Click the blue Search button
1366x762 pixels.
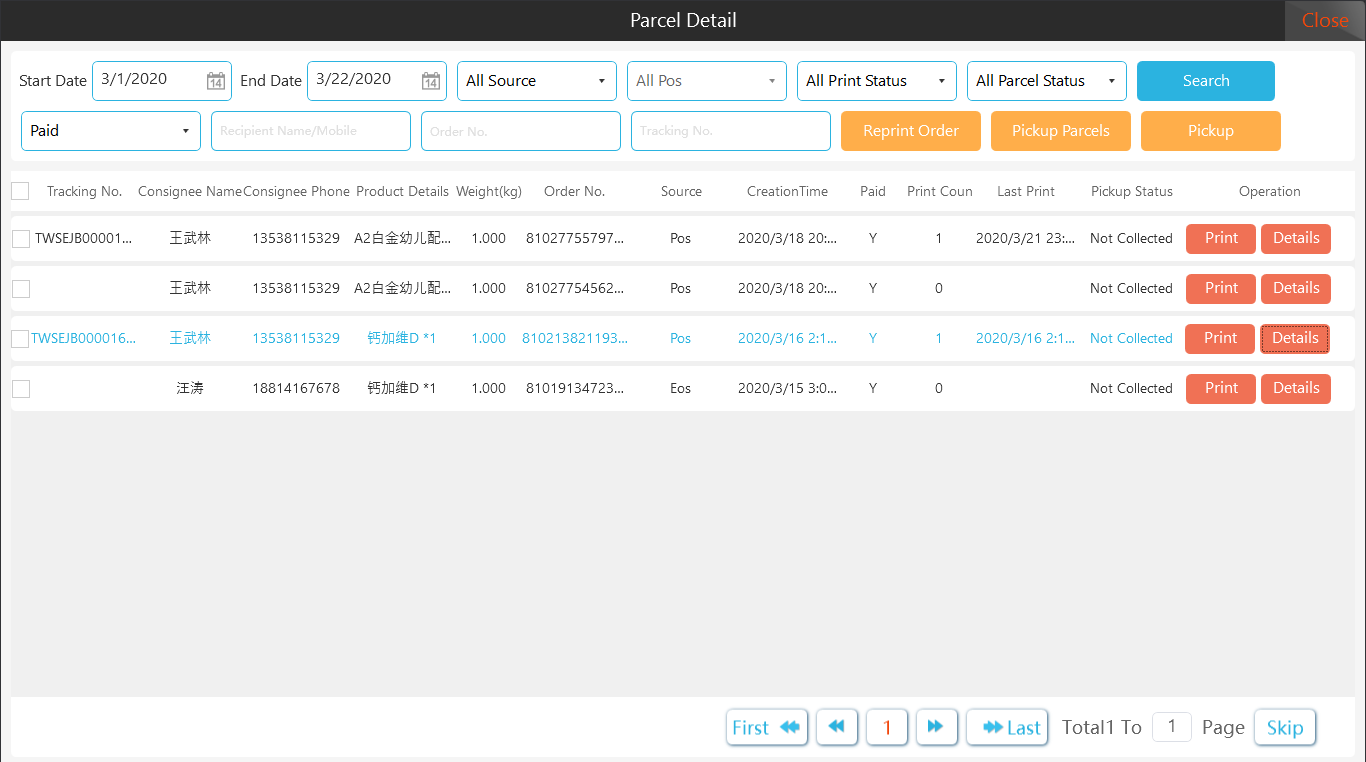[1205, 81]
